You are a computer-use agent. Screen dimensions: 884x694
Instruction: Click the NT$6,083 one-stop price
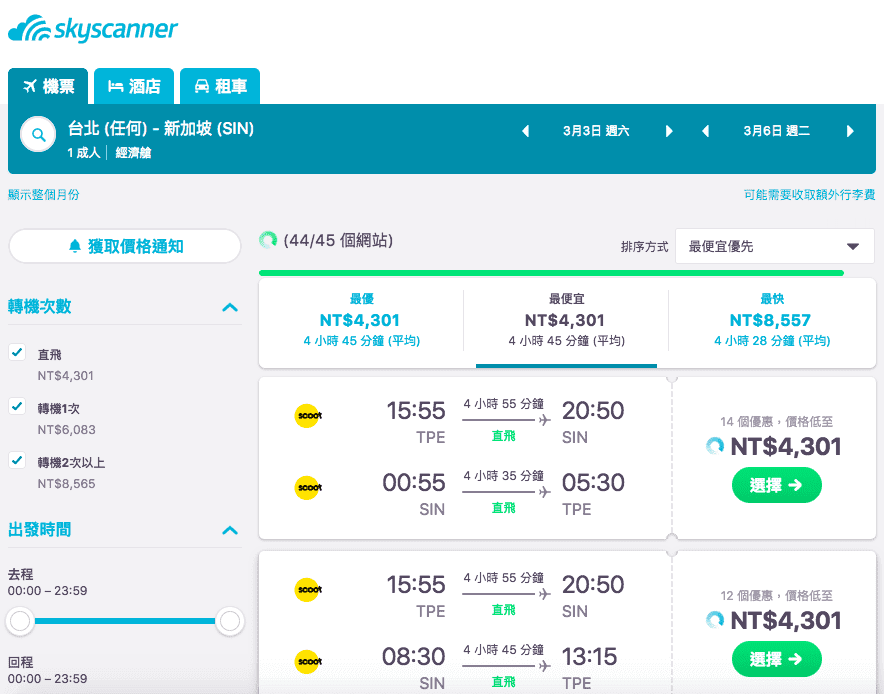point(67,430)
